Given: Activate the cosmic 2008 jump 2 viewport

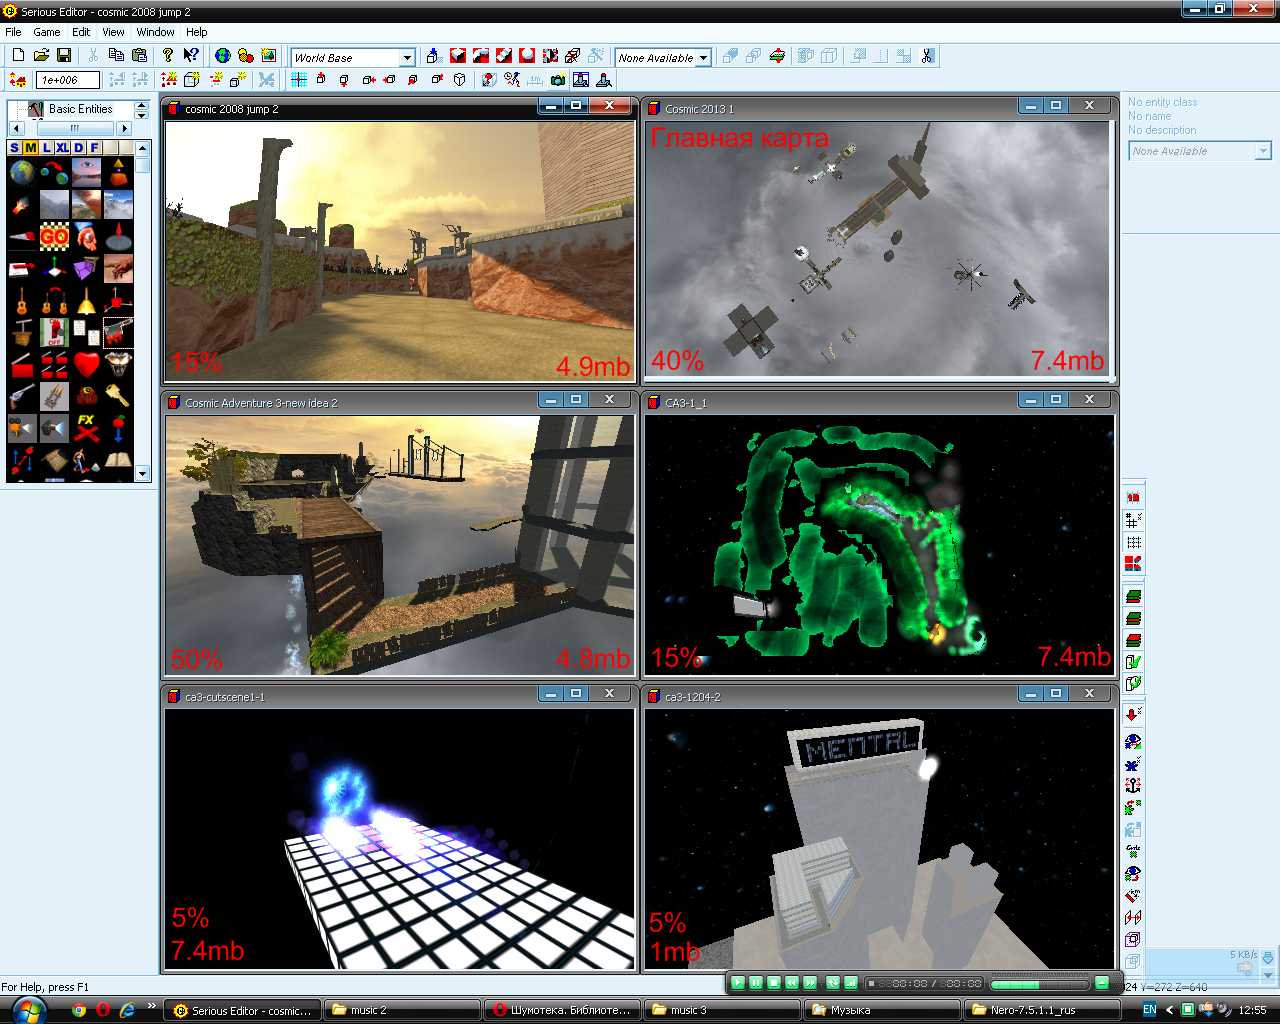Looking at the screenshot, I should (400, 250).
